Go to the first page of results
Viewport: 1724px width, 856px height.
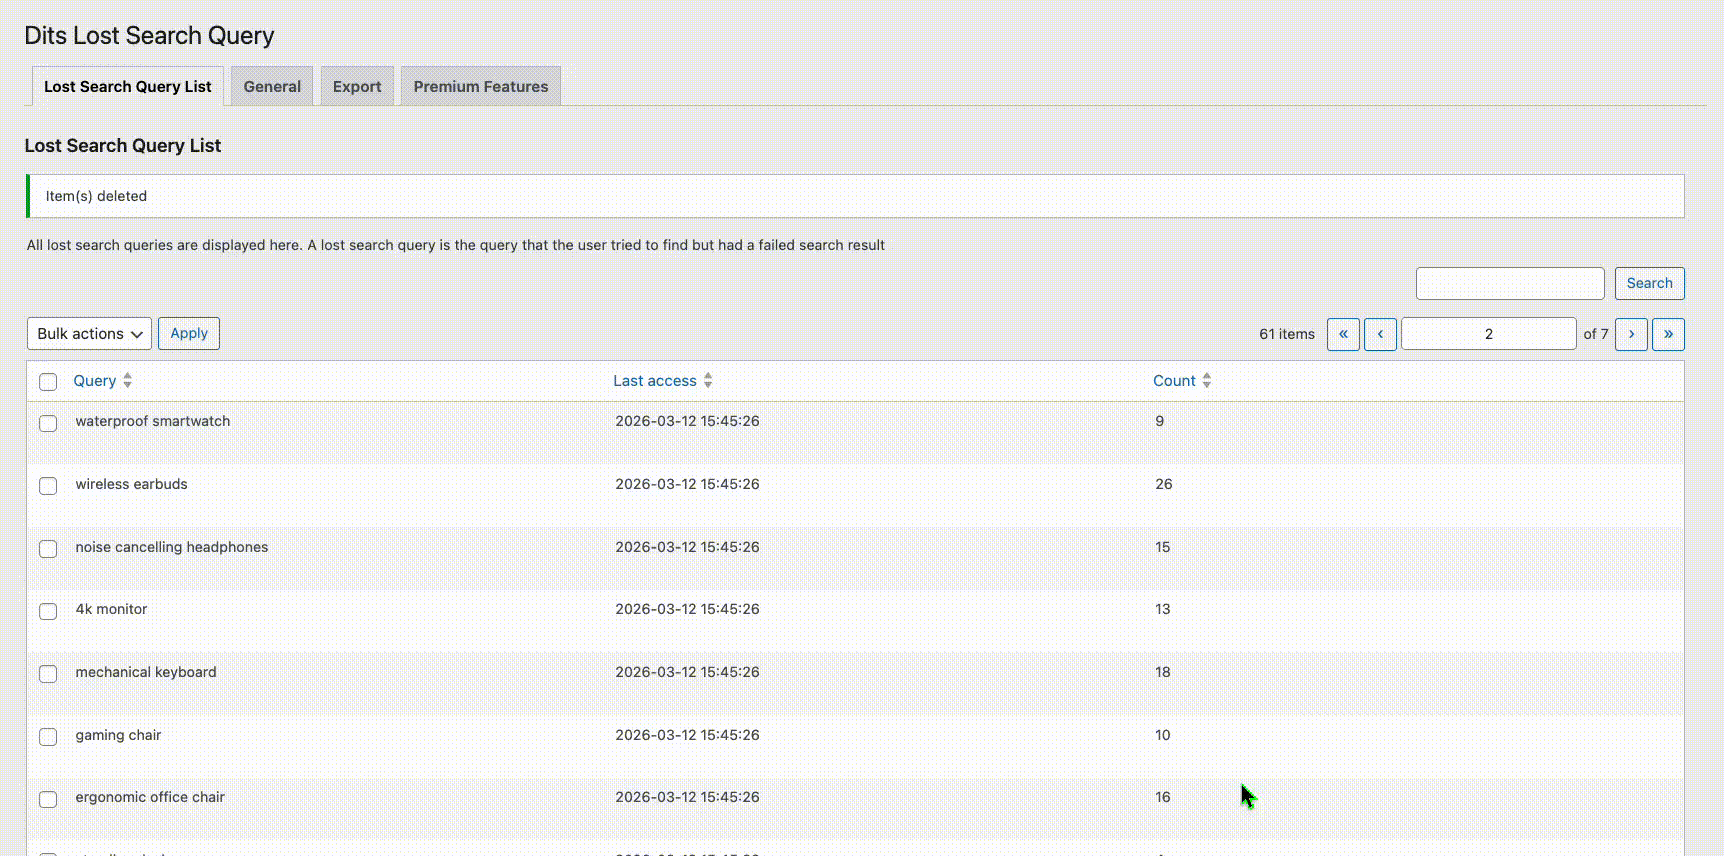[1343, 334]
